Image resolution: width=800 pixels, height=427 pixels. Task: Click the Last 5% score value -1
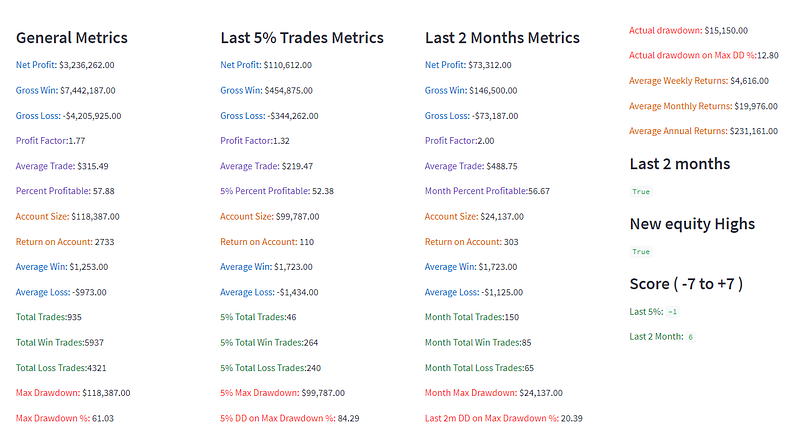point(673,312)
